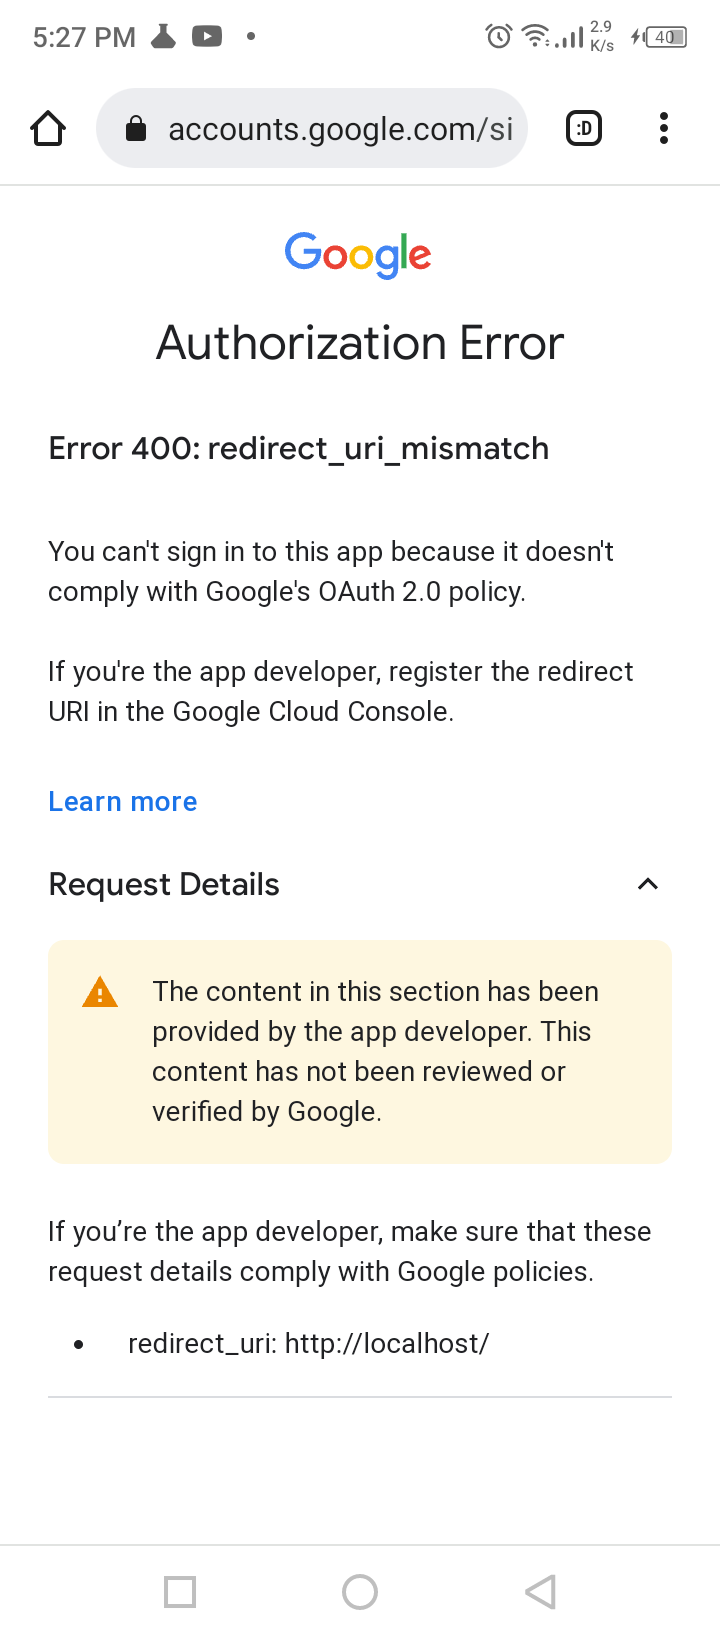Select the Request Details heading
Viewport: 720px width, 1640px height.
163,884
